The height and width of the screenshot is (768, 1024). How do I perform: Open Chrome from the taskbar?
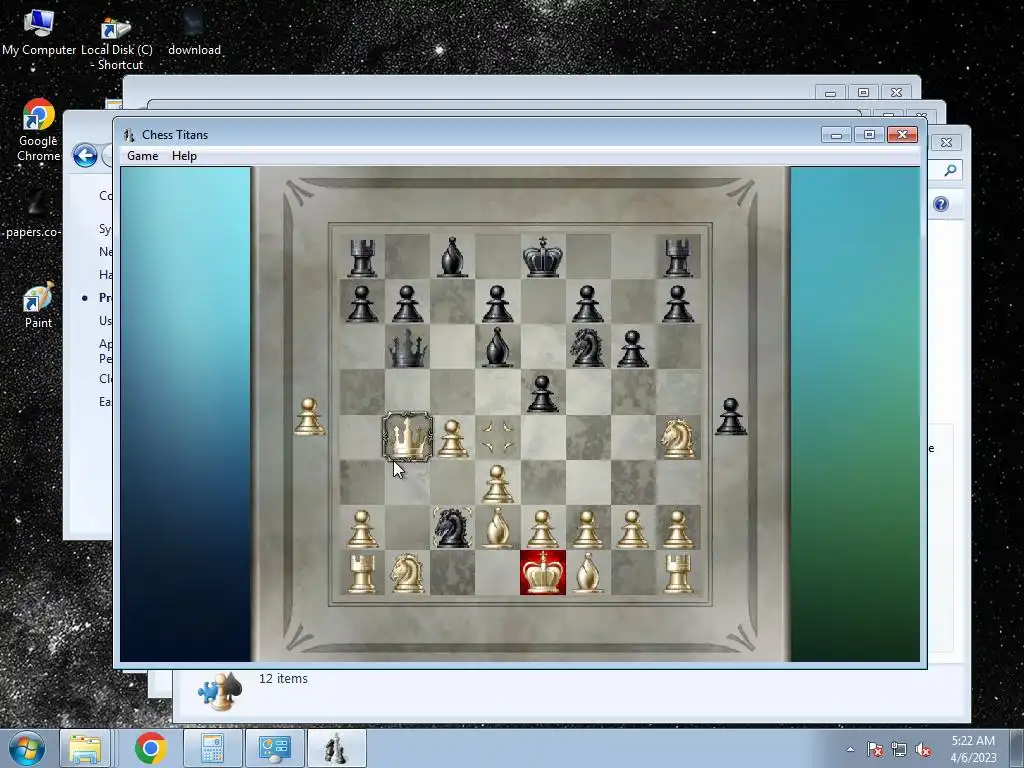(x=150, y=748)
